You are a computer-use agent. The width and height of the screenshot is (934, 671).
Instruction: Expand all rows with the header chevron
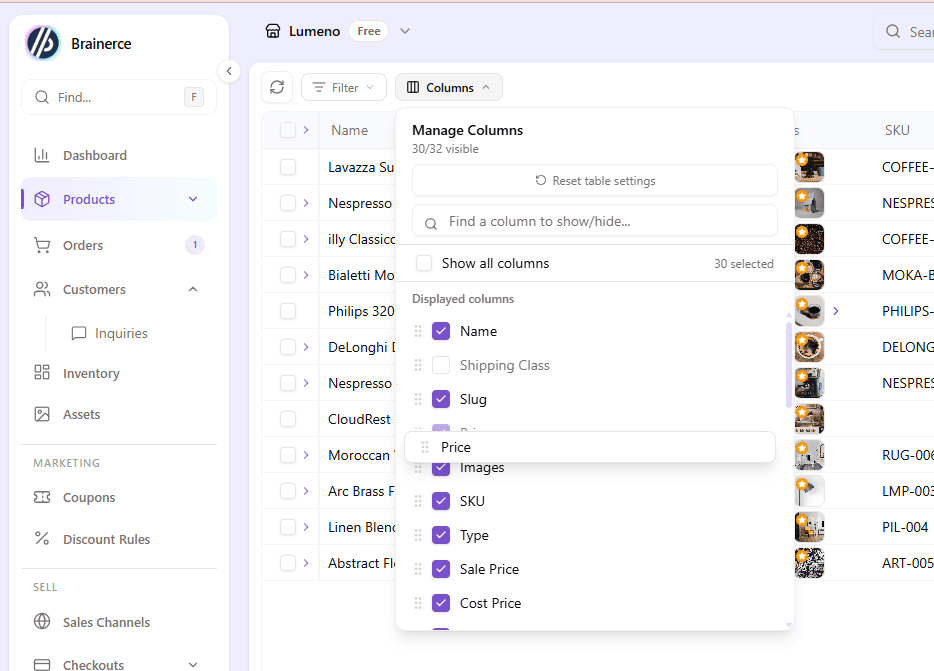(306, 130)
